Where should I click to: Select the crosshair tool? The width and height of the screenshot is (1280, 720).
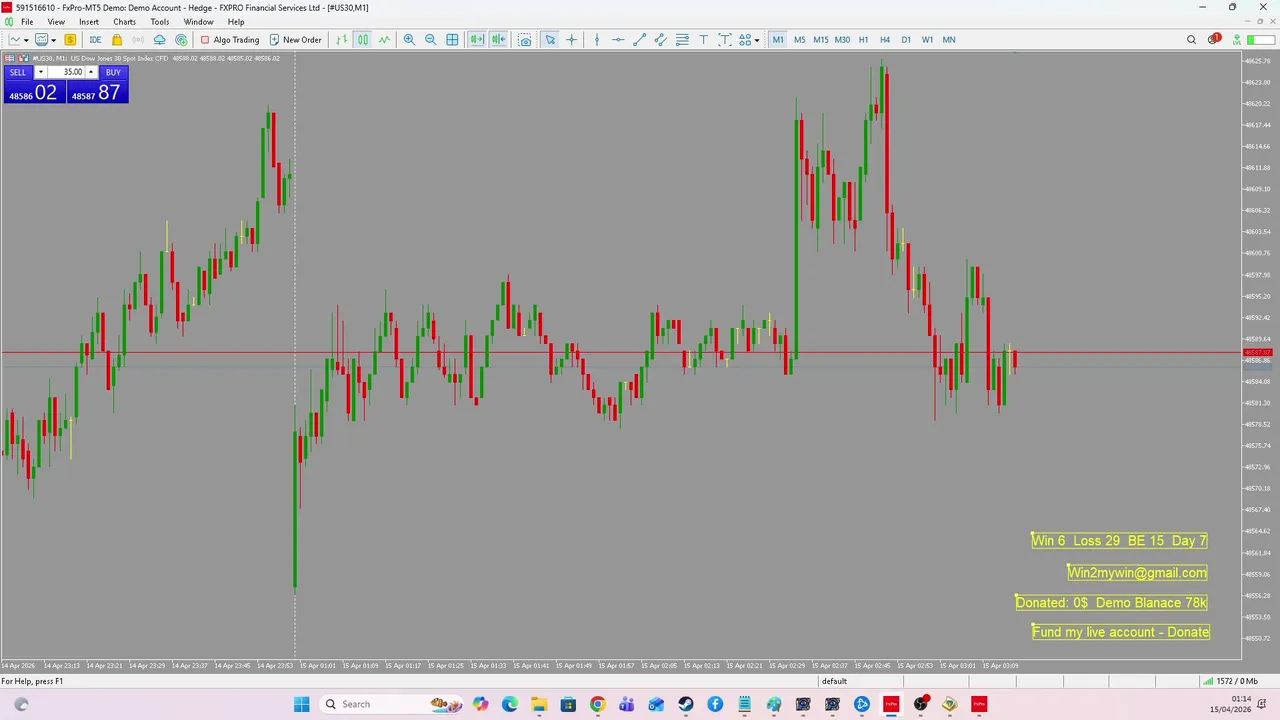(572, 40)
